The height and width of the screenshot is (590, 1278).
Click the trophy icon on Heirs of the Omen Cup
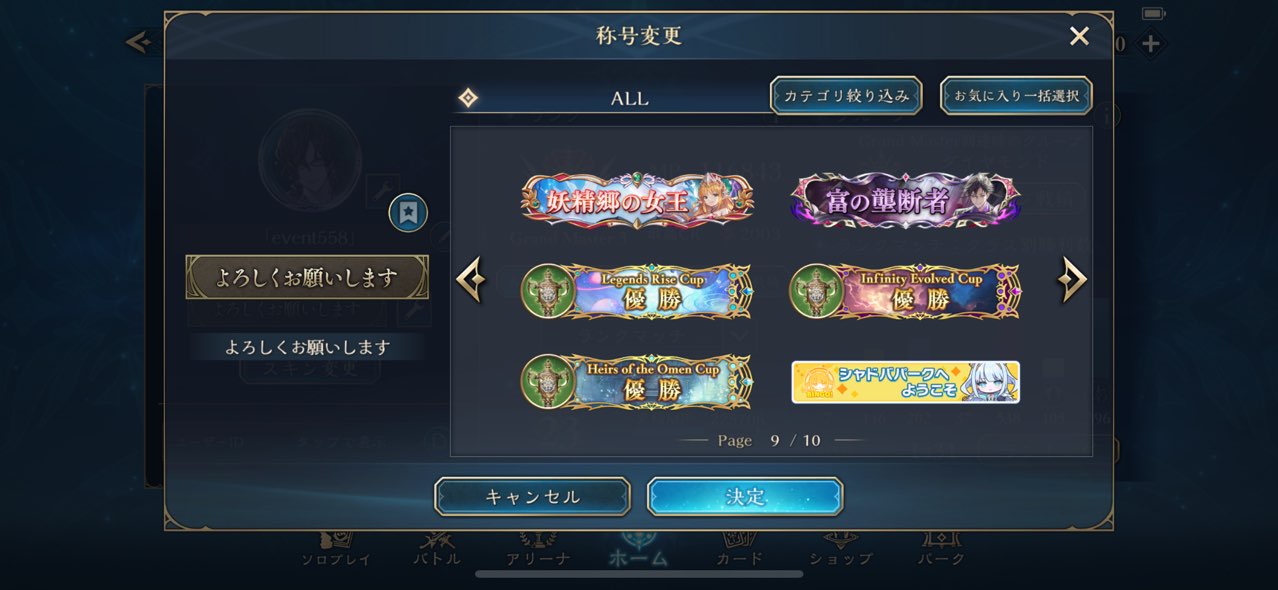coord(547,381)
